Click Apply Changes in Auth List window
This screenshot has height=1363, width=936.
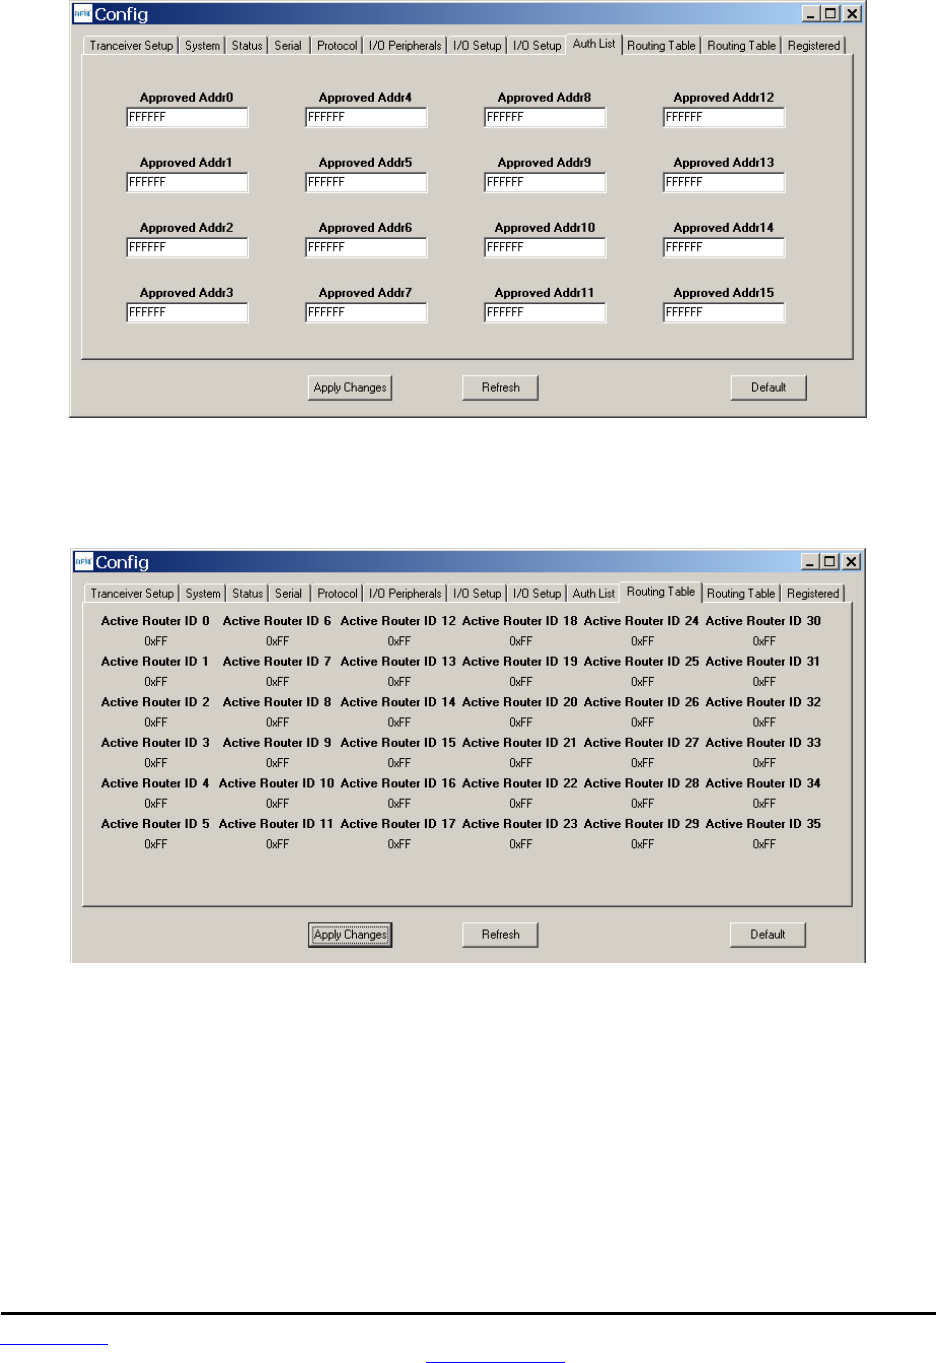350,388
